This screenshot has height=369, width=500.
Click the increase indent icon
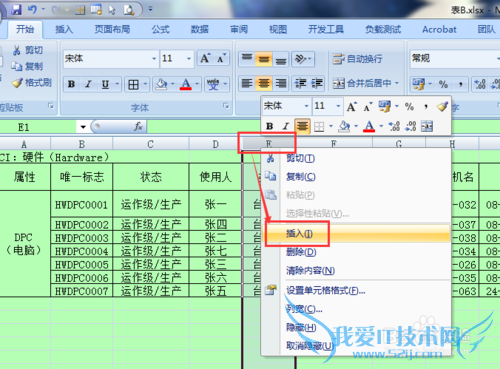point(317,83)
